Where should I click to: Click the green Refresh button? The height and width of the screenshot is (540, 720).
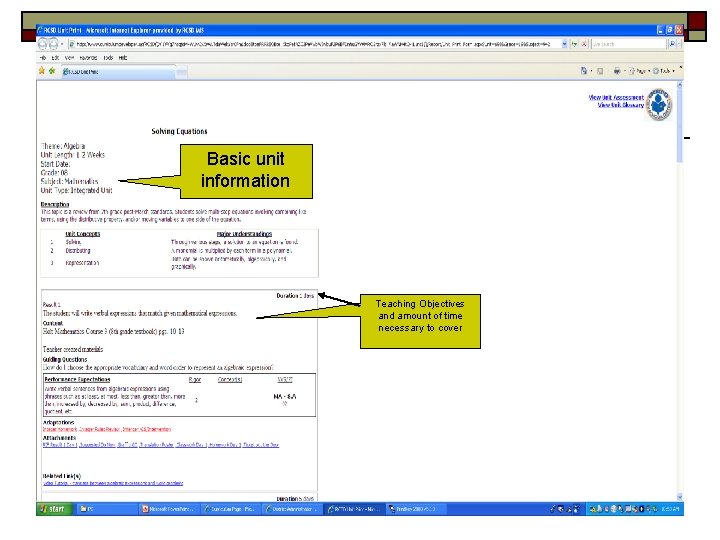574,44
